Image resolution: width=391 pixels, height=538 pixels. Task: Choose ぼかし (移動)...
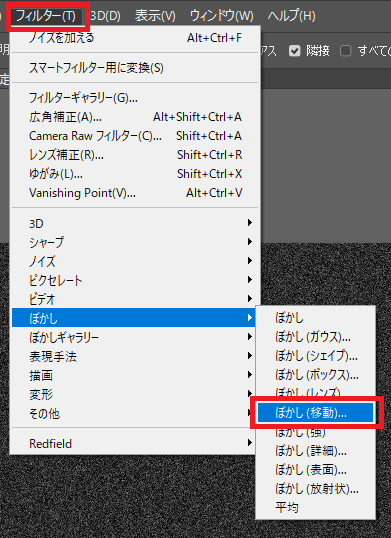pyautogui.click(x=316, y=413)
